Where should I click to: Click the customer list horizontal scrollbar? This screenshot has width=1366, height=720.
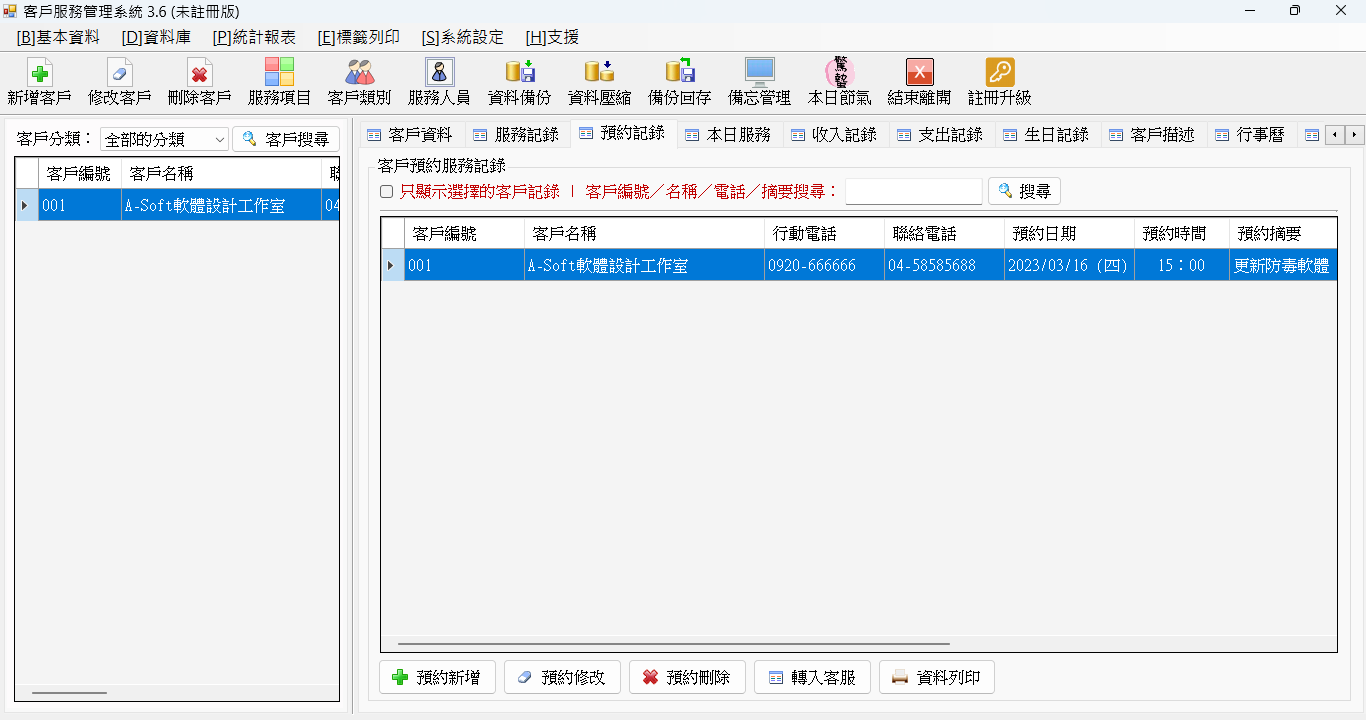(69, 692)
